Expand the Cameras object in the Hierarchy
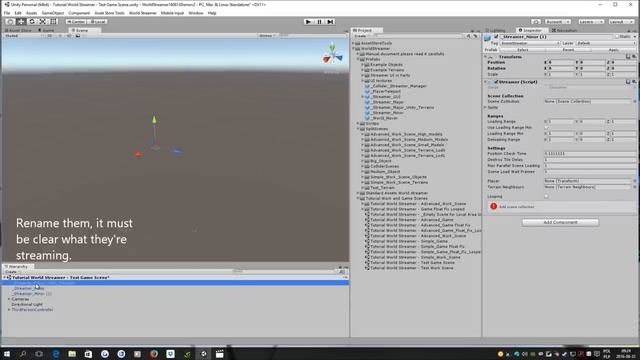The height and width of the screenshot is (360, 640). 9,299
